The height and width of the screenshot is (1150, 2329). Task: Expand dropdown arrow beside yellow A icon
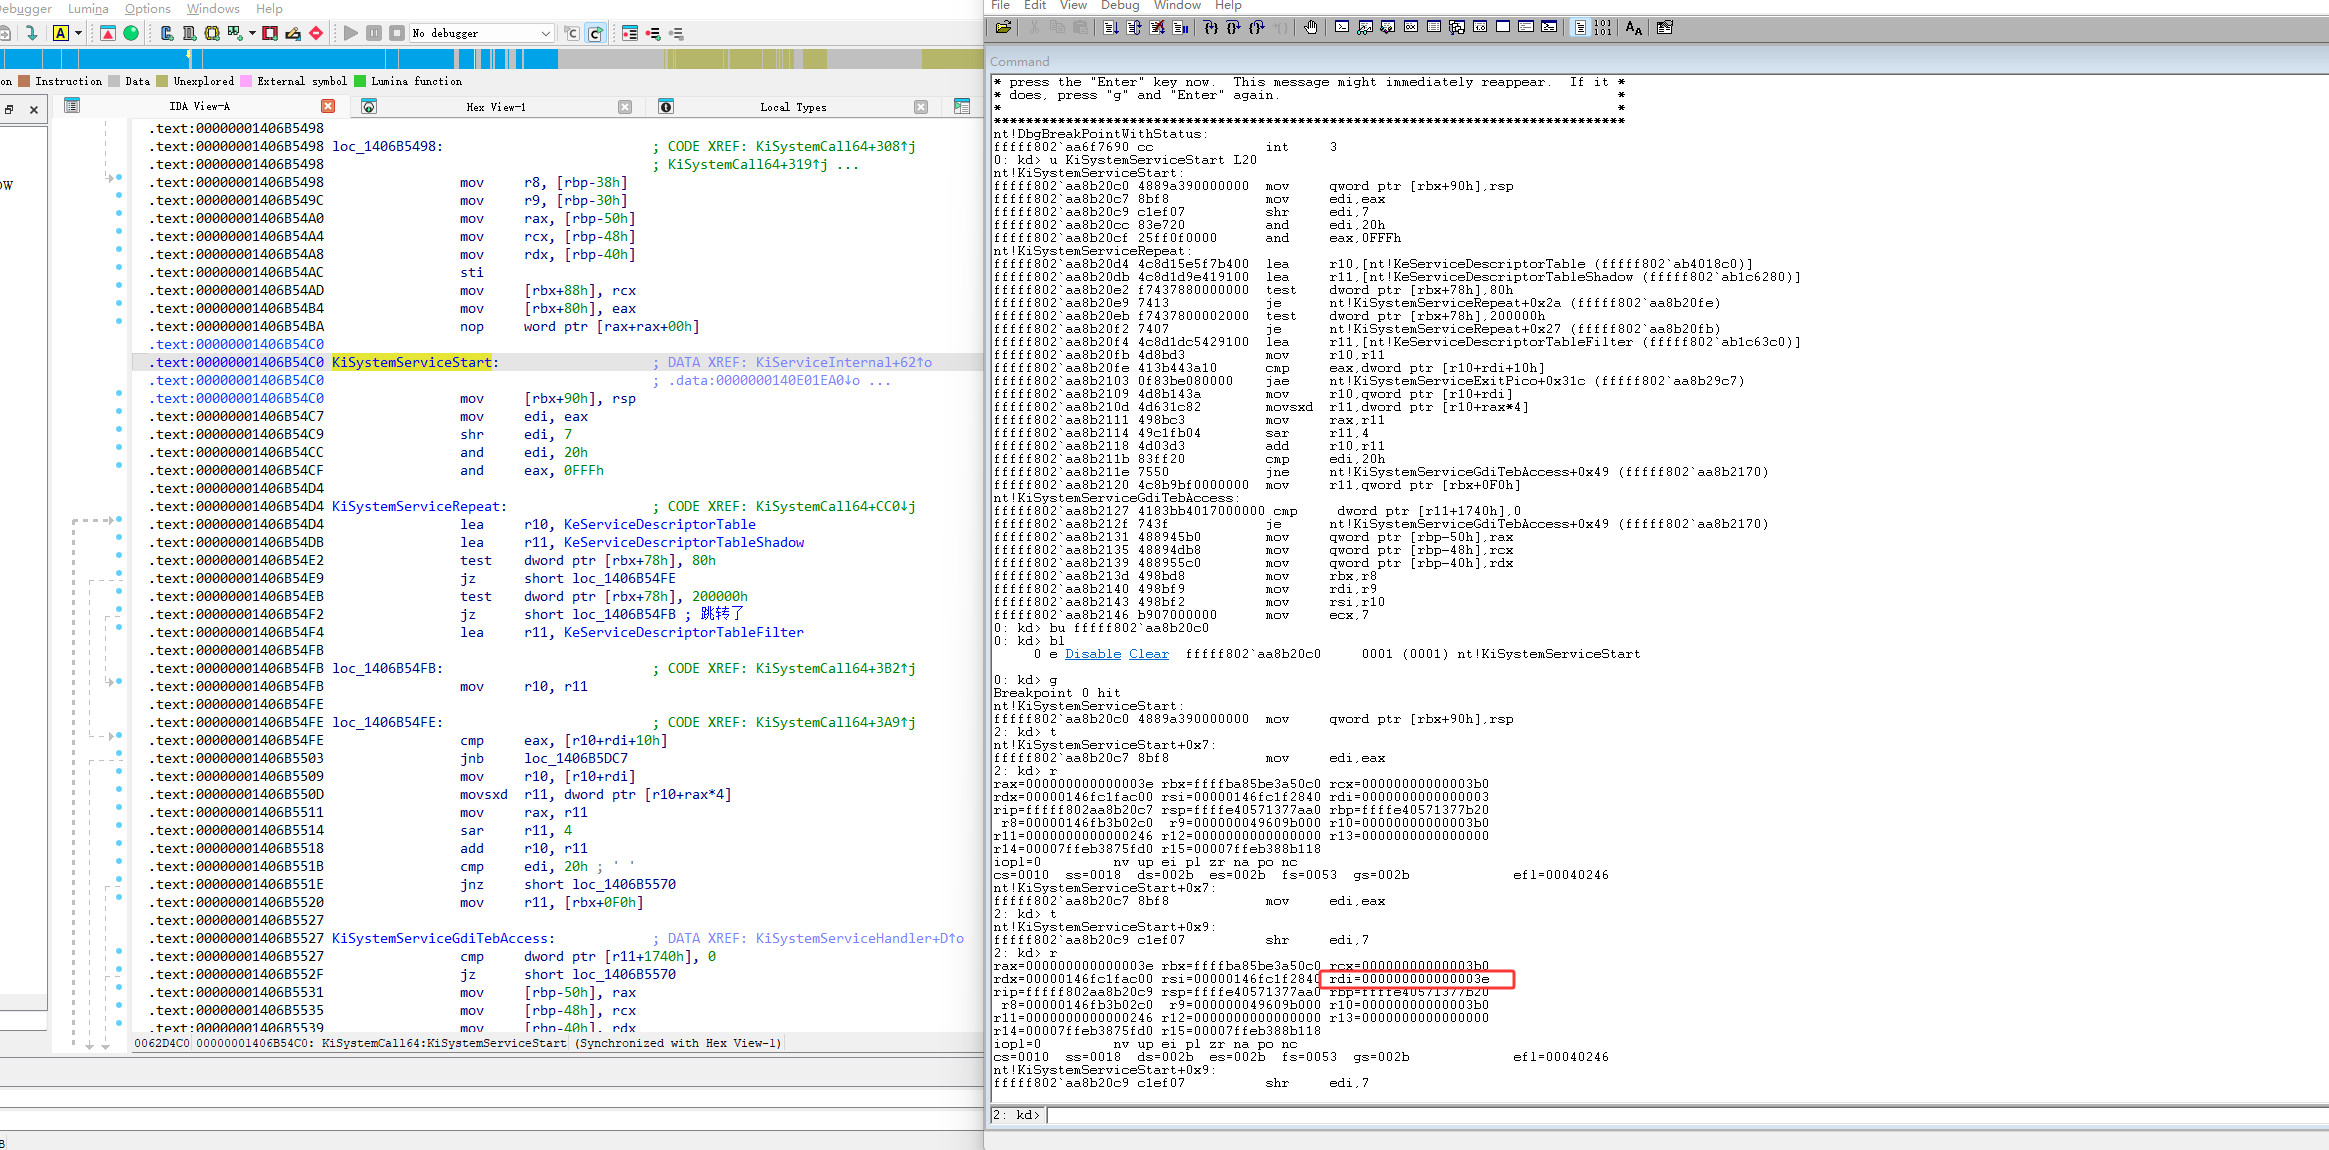point(78,33)
